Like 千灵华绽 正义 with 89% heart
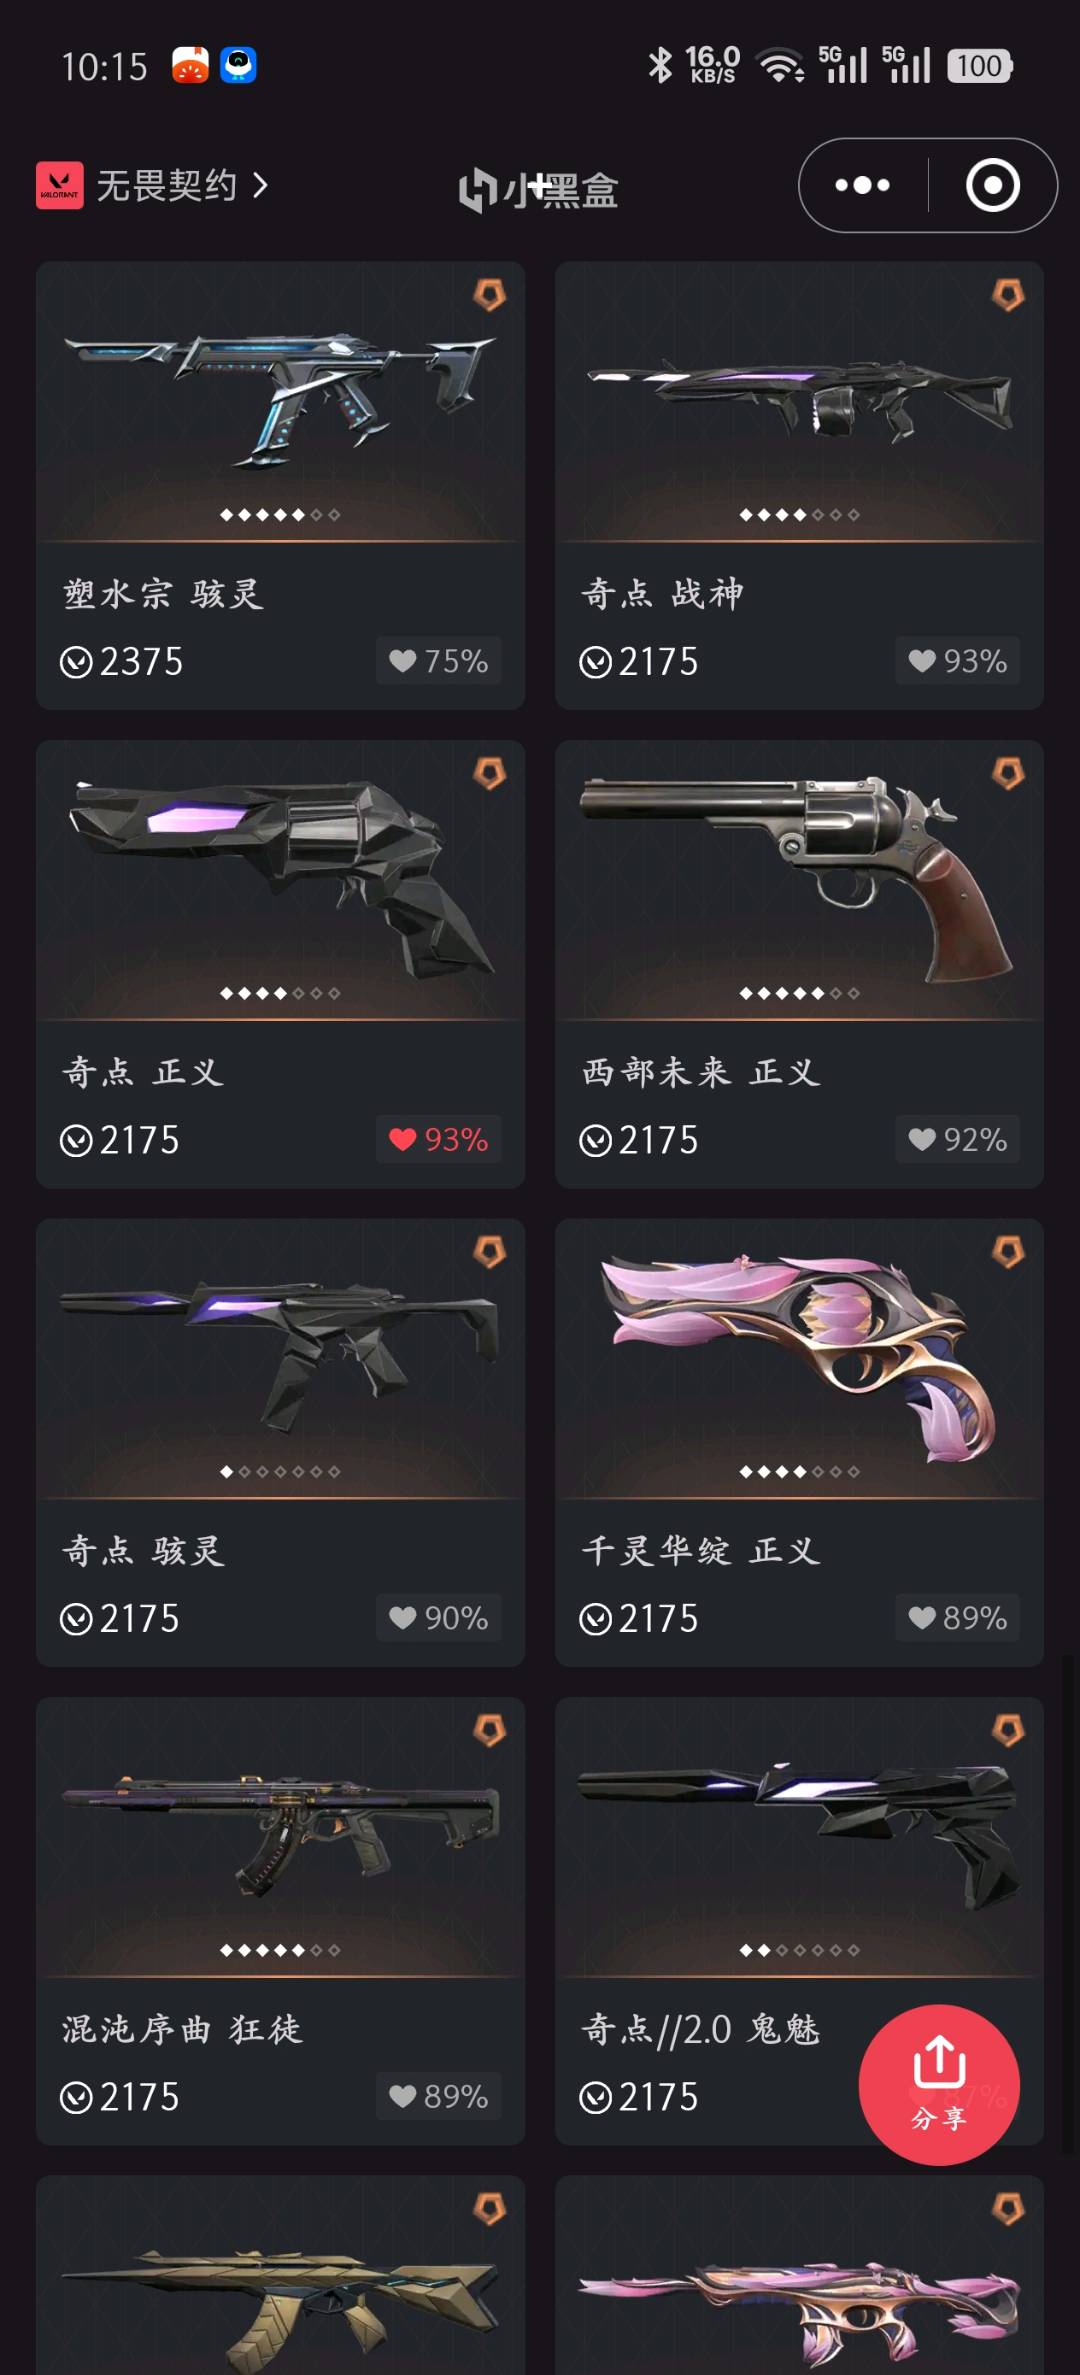The width and height of the screenshot is (1080, 2375). (957, 1617)
